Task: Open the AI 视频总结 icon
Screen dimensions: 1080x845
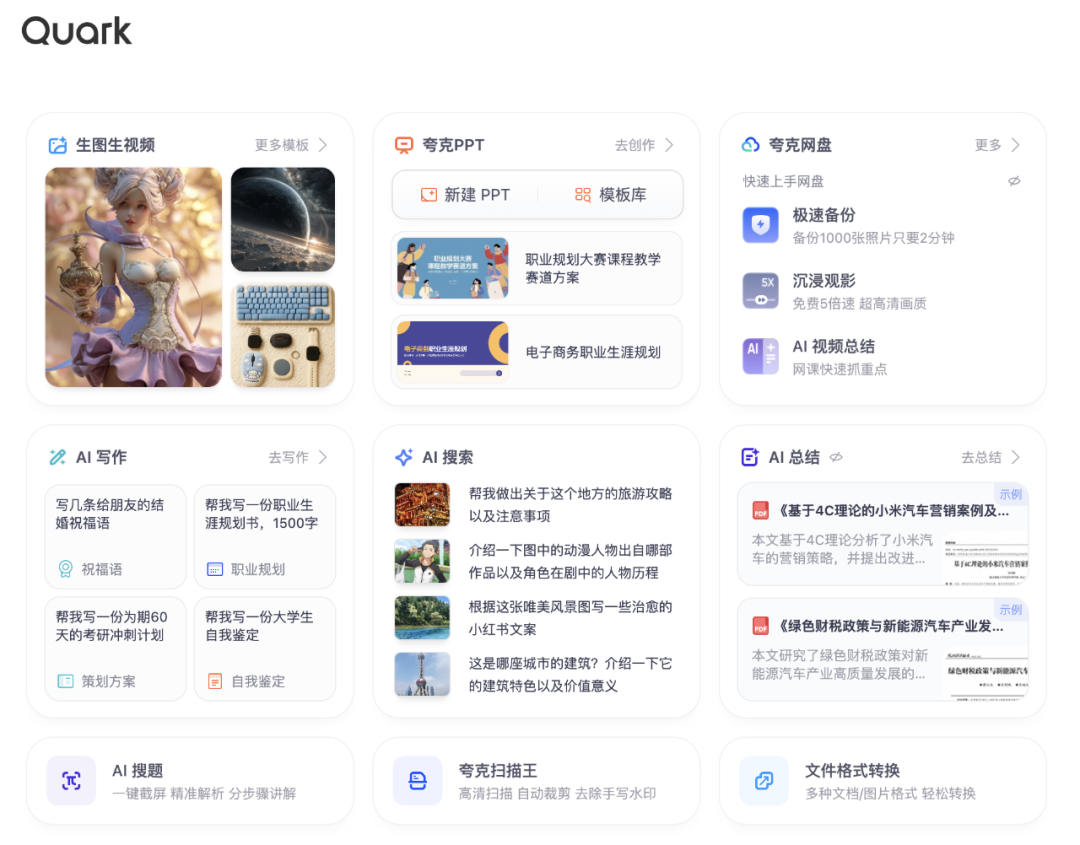Action: pos(760,356)
